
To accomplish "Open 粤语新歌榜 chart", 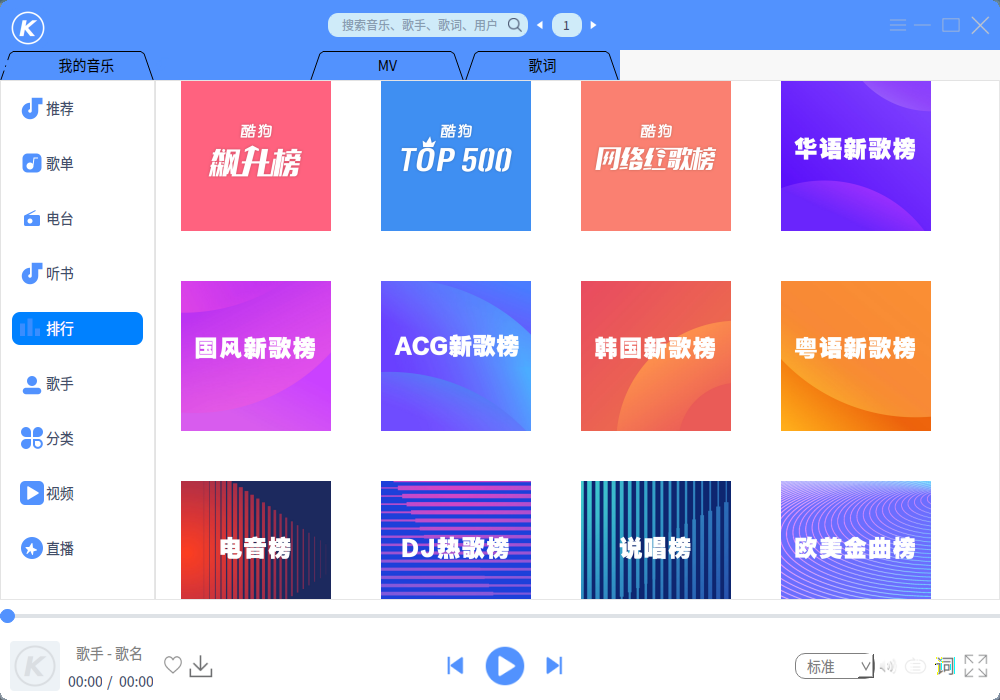I will (856, 356).
